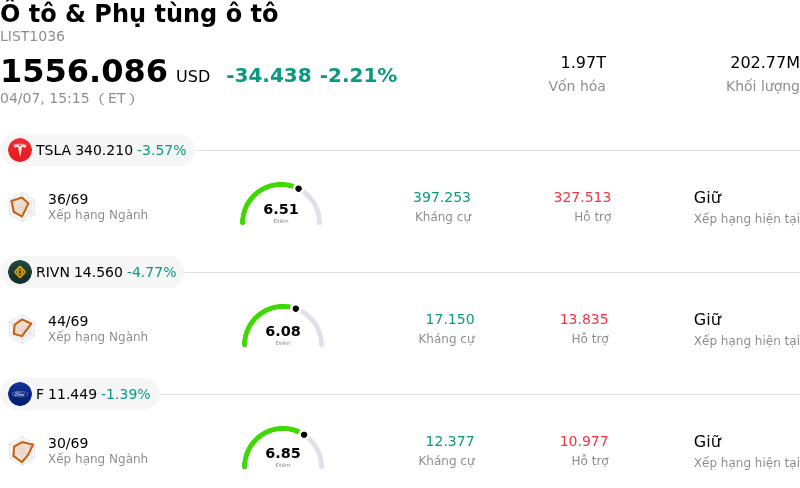
Task: Click the 1.97T market cap value
Action: point(582,63)
